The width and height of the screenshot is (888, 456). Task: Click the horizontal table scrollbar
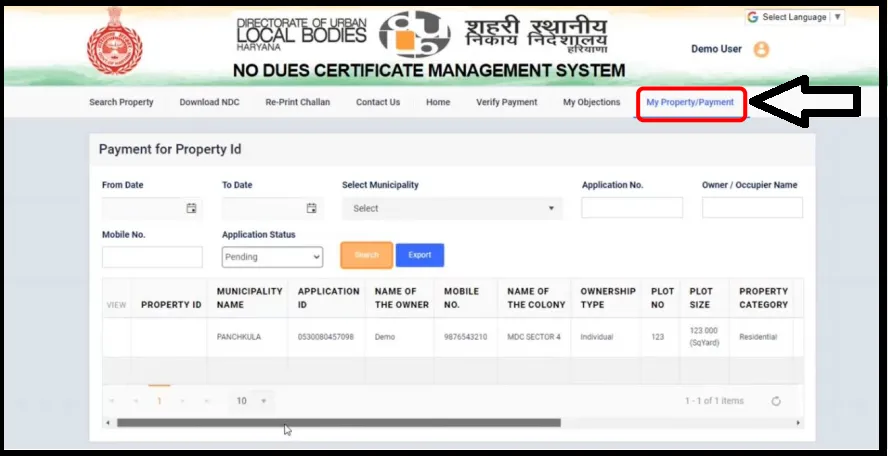pos(338,423)
